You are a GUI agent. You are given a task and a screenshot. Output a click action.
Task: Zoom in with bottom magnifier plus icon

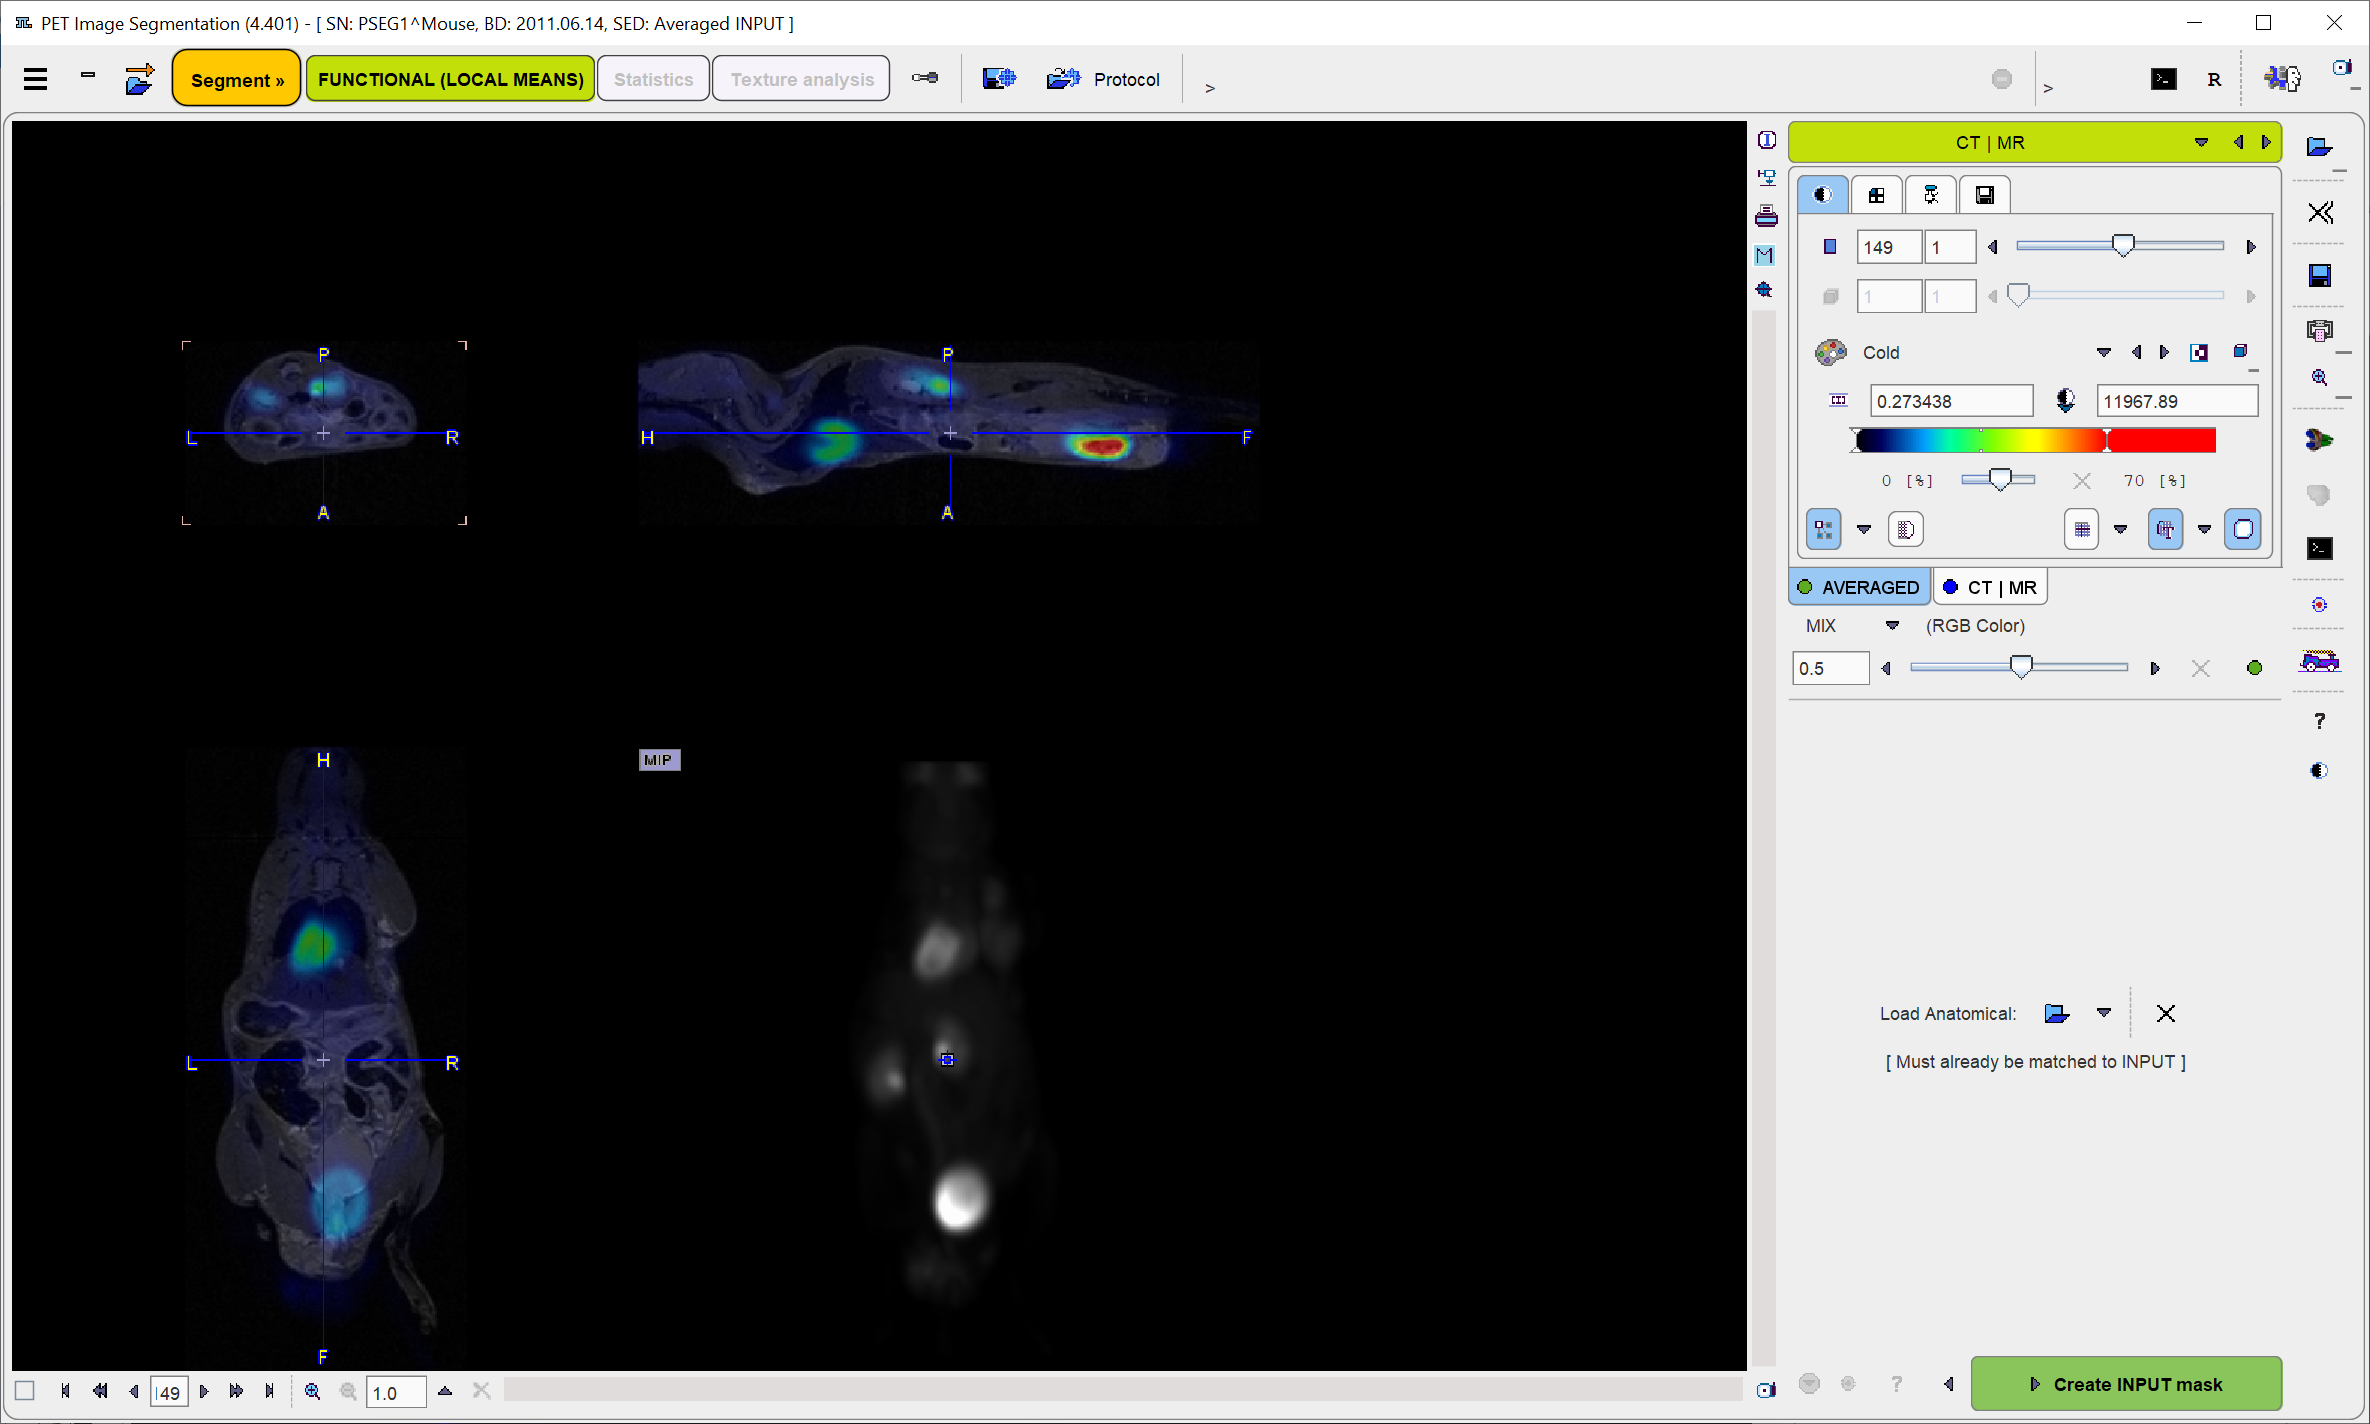pyautogui.click(x=313, y=1391)
